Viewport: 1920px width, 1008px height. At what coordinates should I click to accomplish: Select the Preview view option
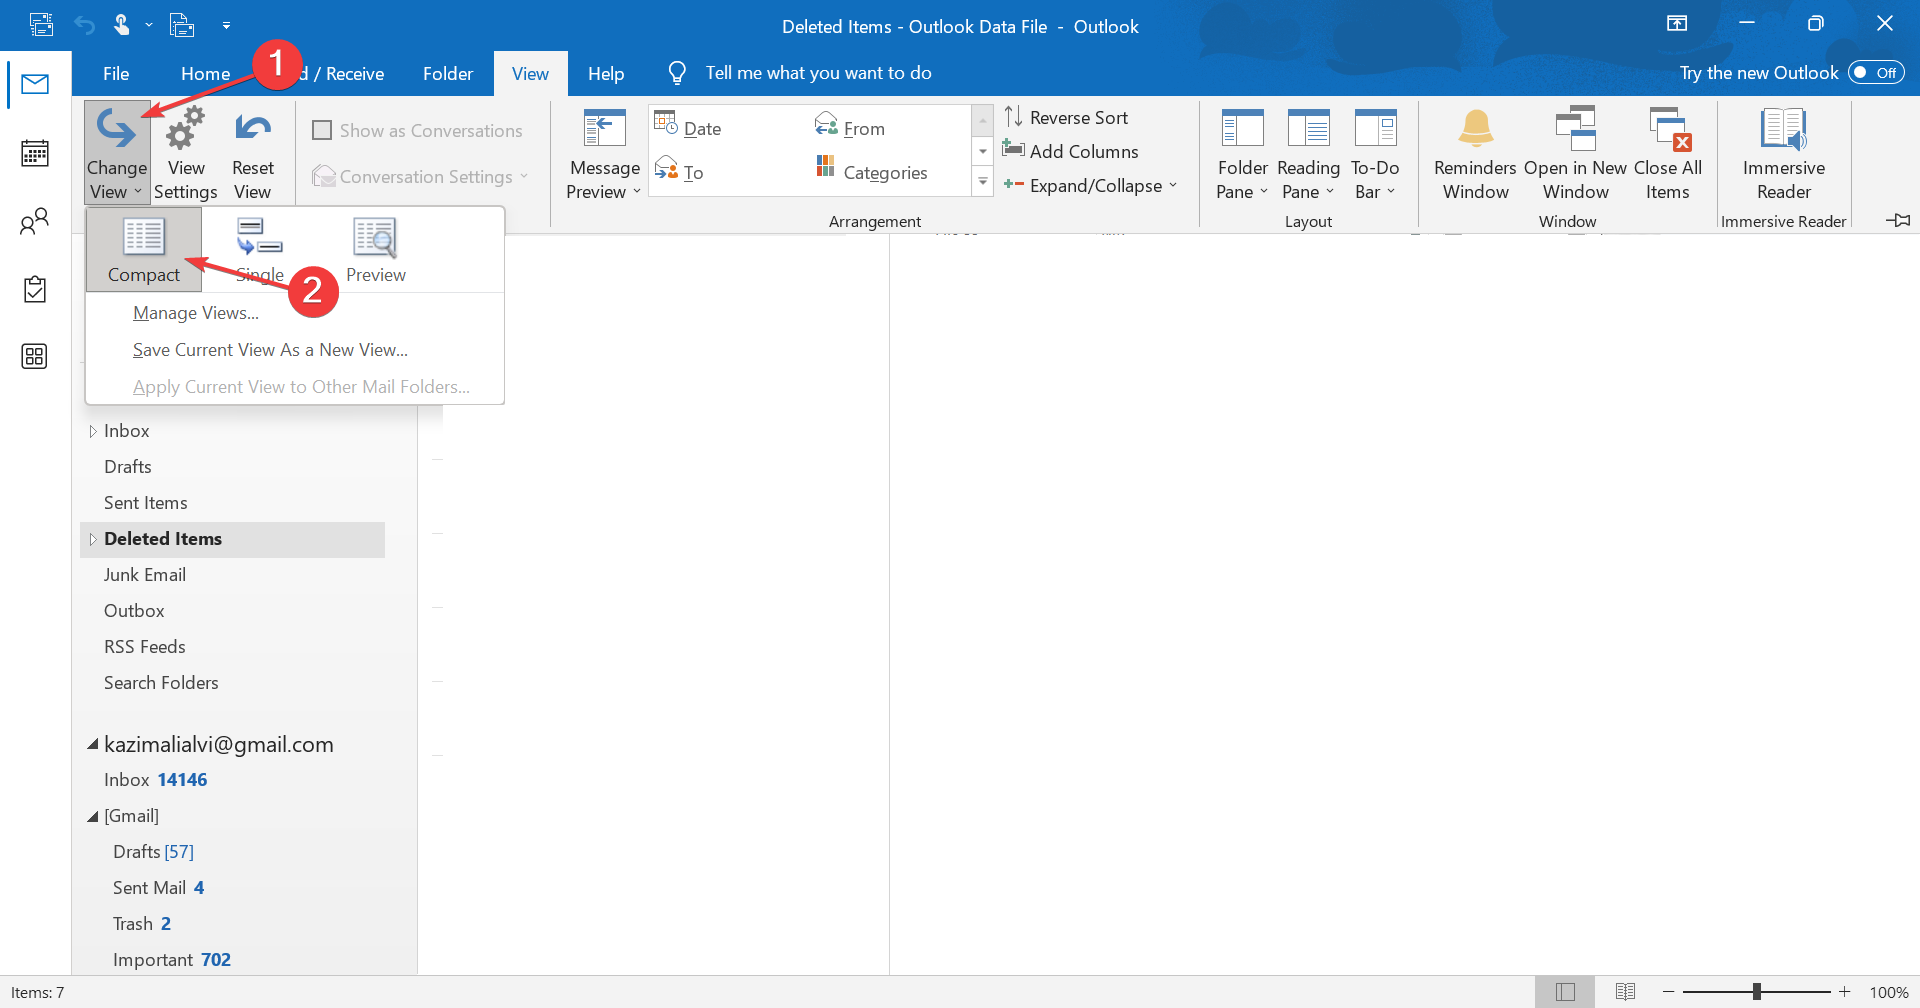click(x=376, y=250)
